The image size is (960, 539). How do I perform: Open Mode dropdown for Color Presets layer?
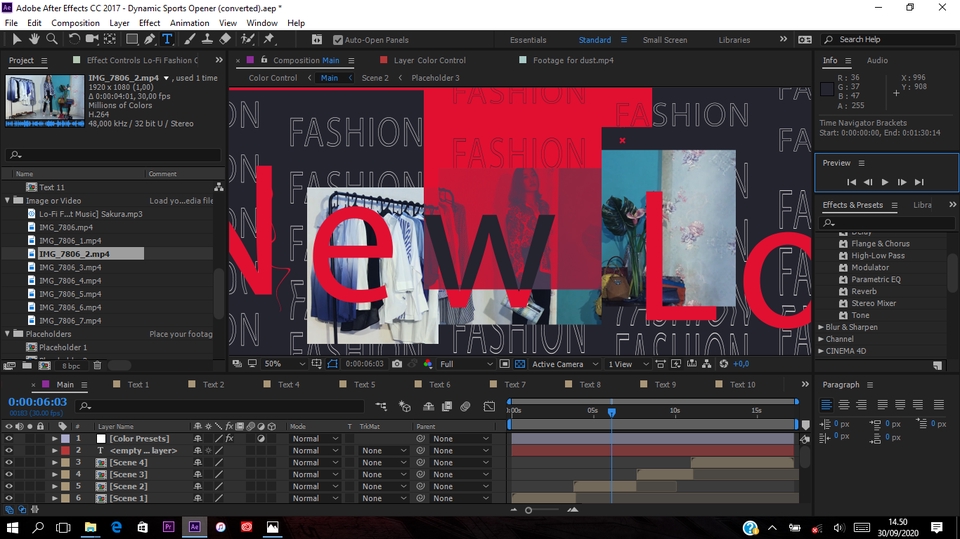tap(315, 439)
